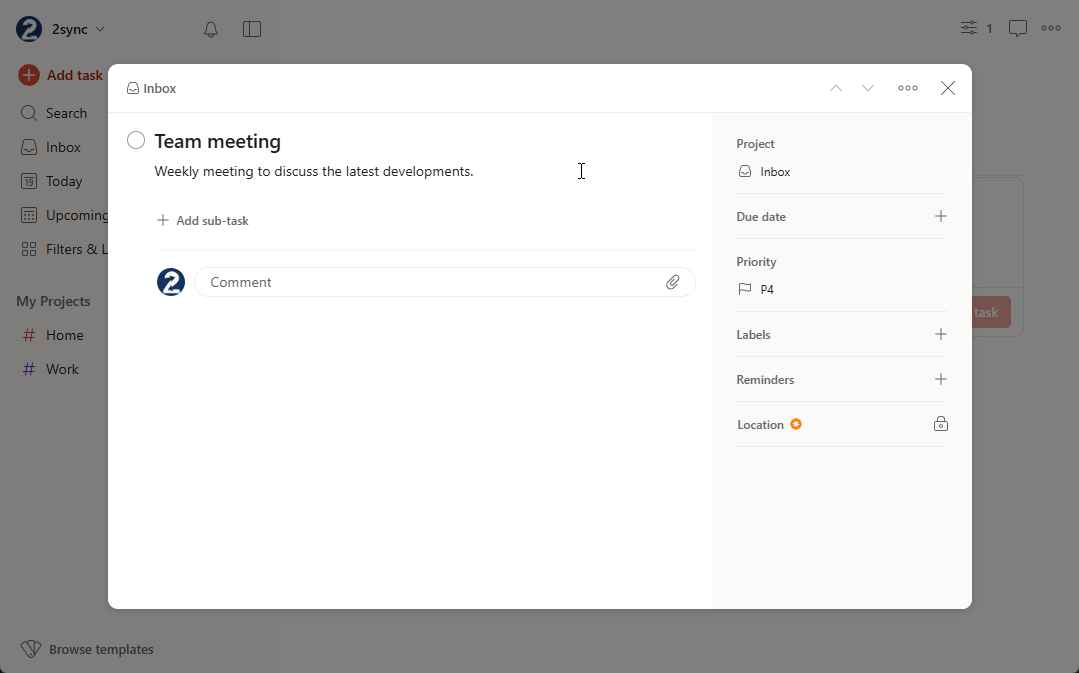Image resolution: width=1079 pixels, height=673 pixels.
Task: Mark the Team meeting task complete
Action: tap(135, 140)
